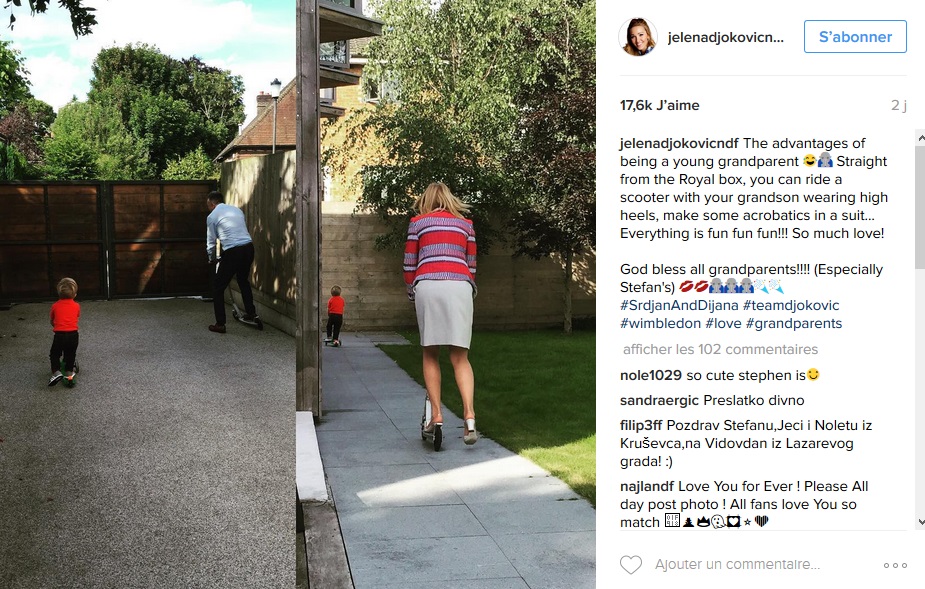Open #love hashtag
Screen dimensions: 925x589
click(x=723, y=323)
